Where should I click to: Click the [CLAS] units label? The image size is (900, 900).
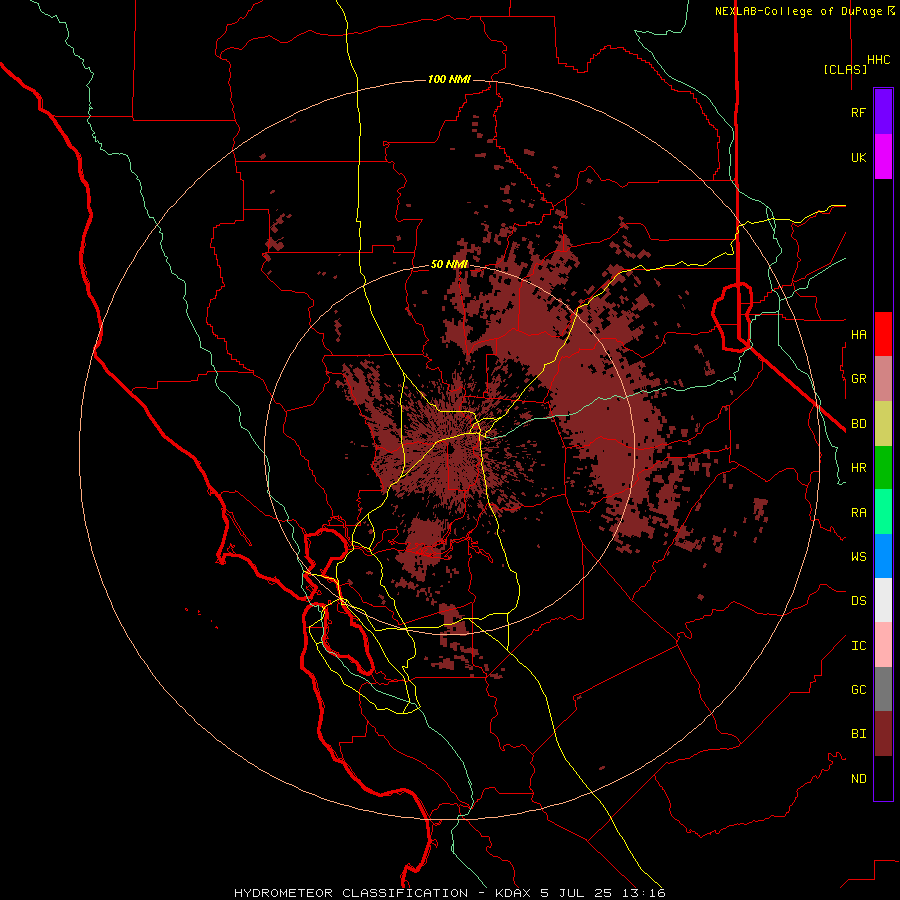tap(845, 70)
